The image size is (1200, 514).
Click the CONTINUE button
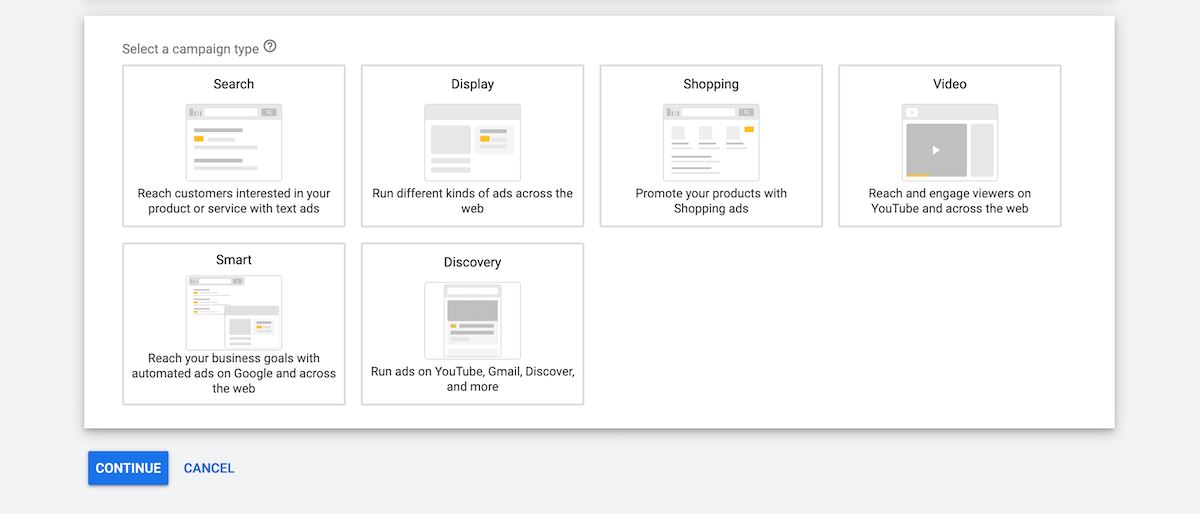point(128,468)
